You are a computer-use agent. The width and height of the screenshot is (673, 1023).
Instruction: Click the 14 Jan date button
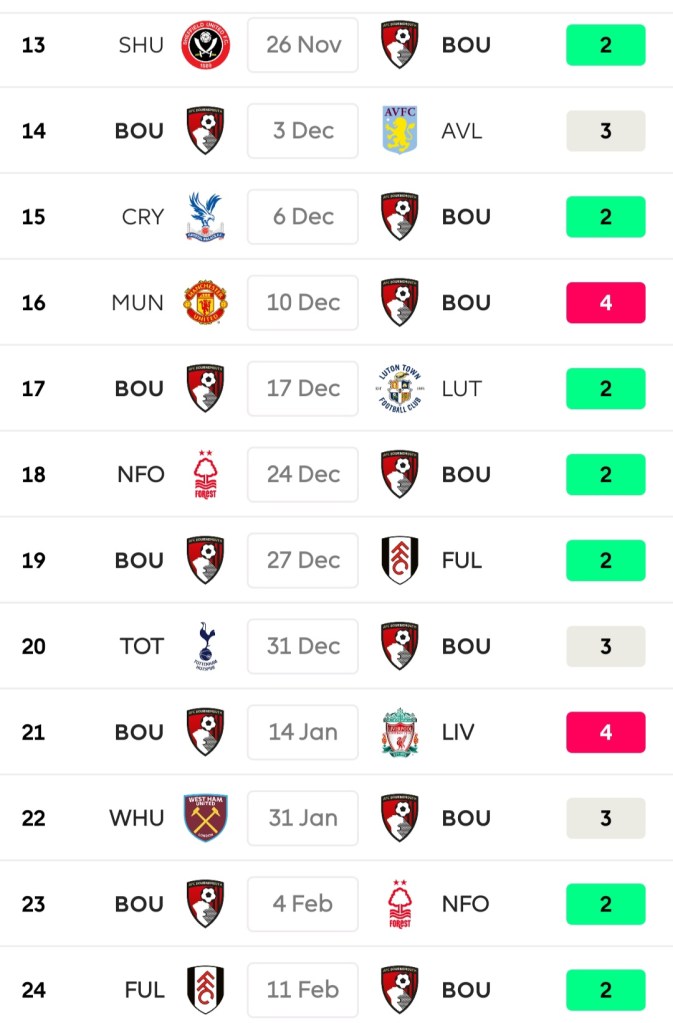(303, 733)
